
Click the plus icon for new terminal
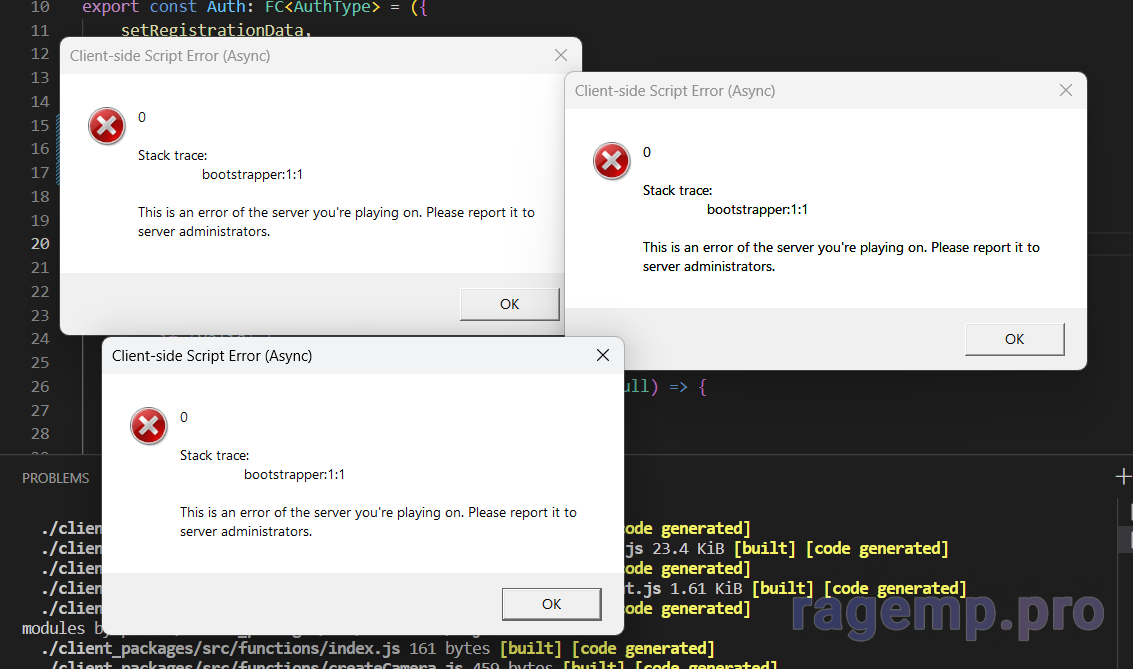[x=1123, y=477]
